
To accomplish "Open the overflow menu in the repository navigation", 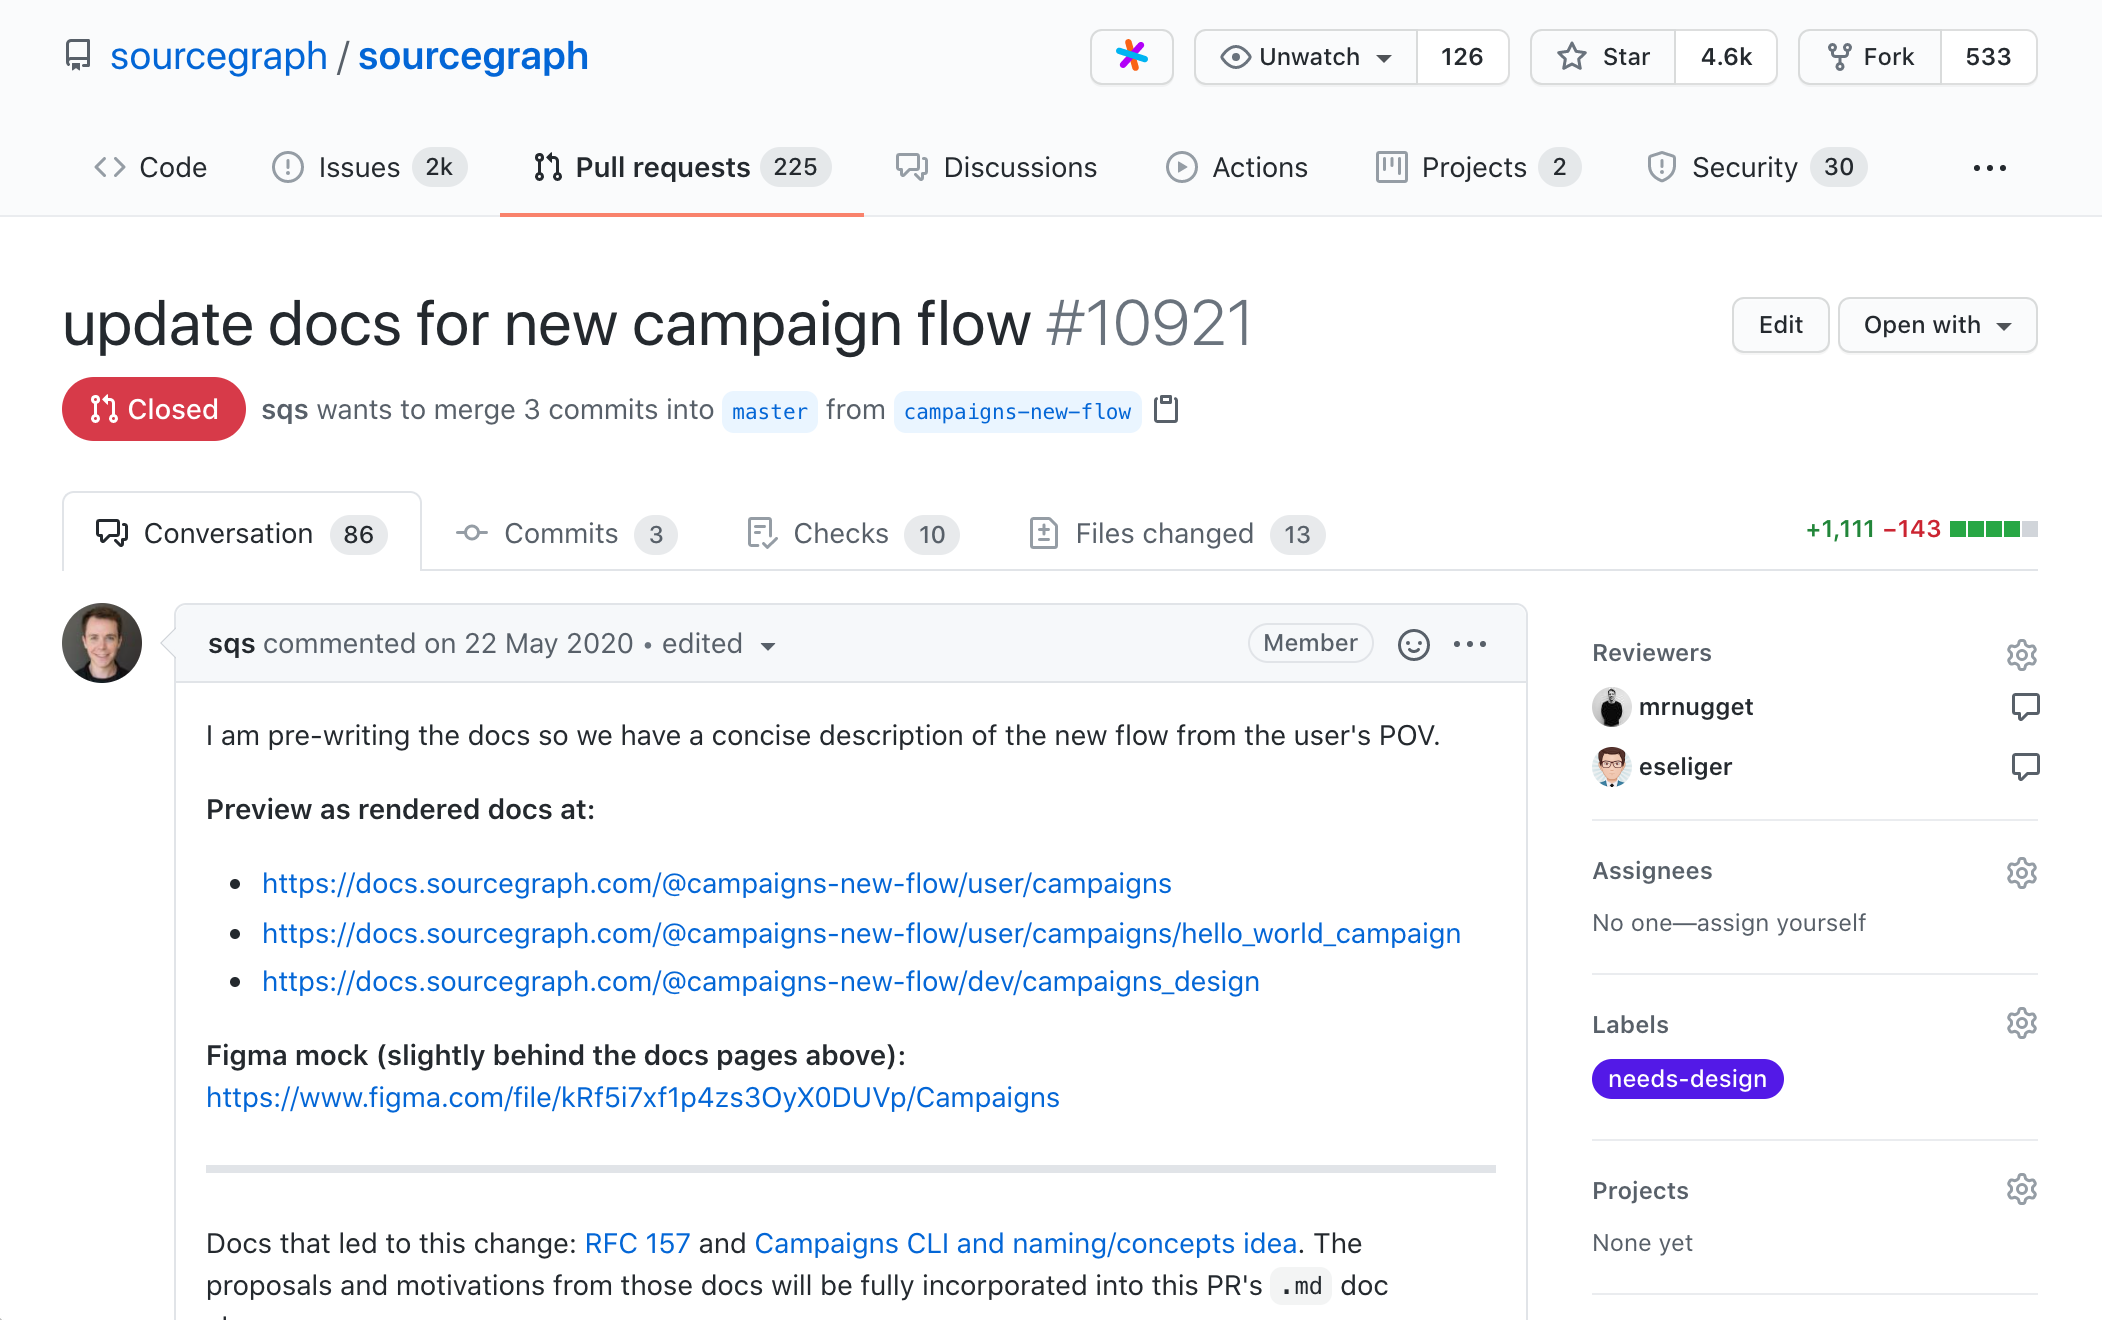I will pyautogui.click(x=1989, y=167).
